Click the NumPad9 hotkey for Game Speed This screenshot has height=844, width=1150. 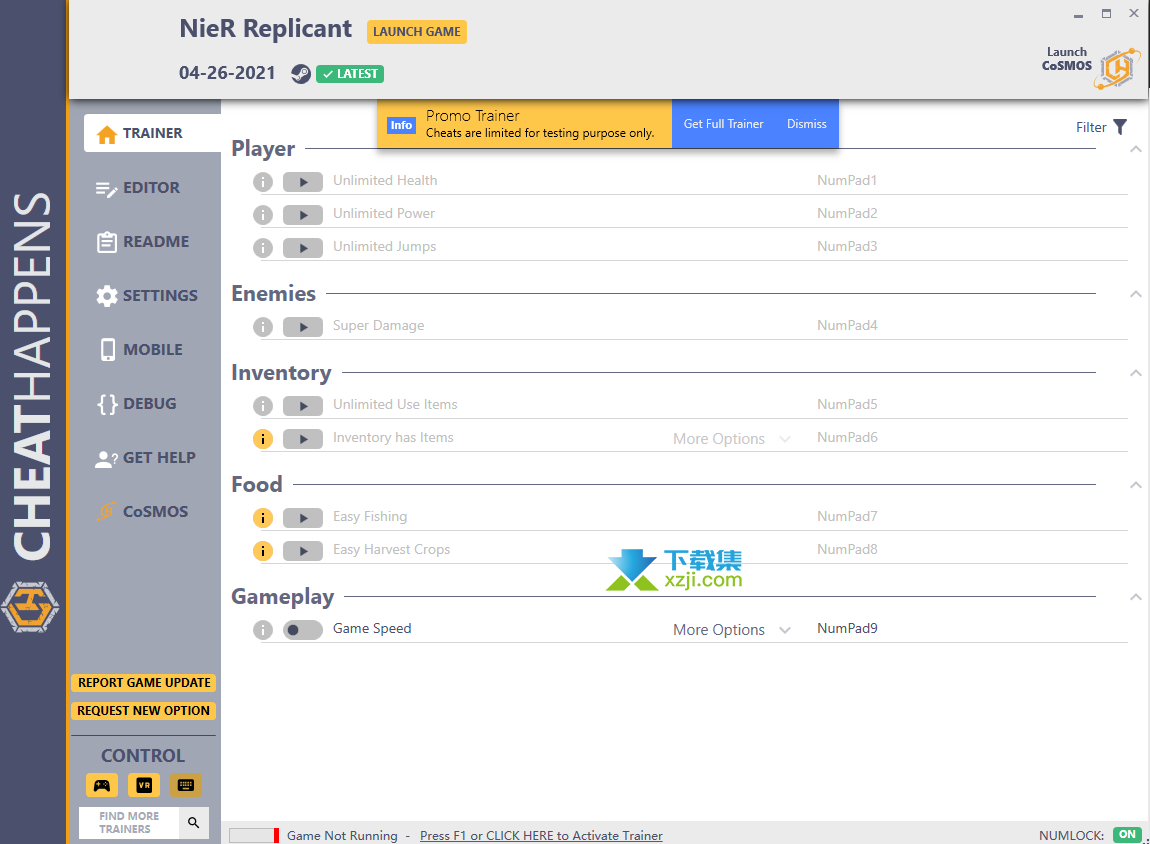click(x=847, y=628)
